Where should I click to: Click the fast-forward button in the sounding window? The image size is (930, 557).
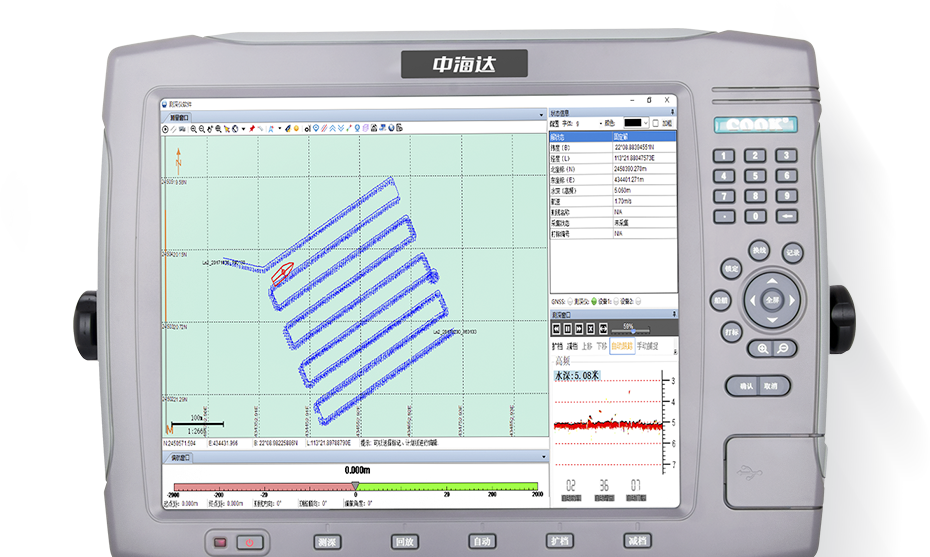pyautogui.click(x=579, y=329)
